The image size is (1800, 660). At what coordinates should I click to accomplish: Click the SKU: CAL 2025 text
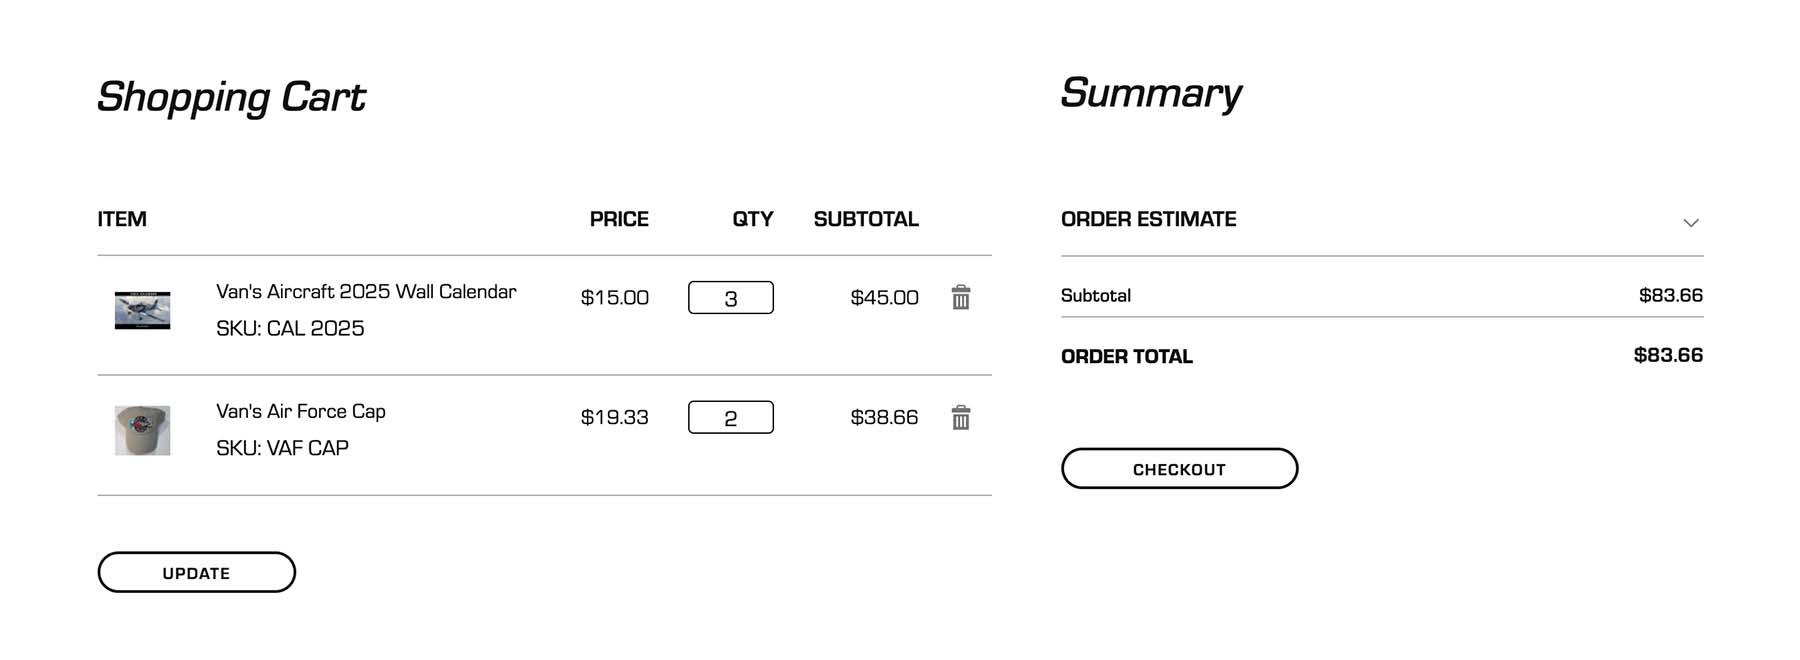point(290,328)
